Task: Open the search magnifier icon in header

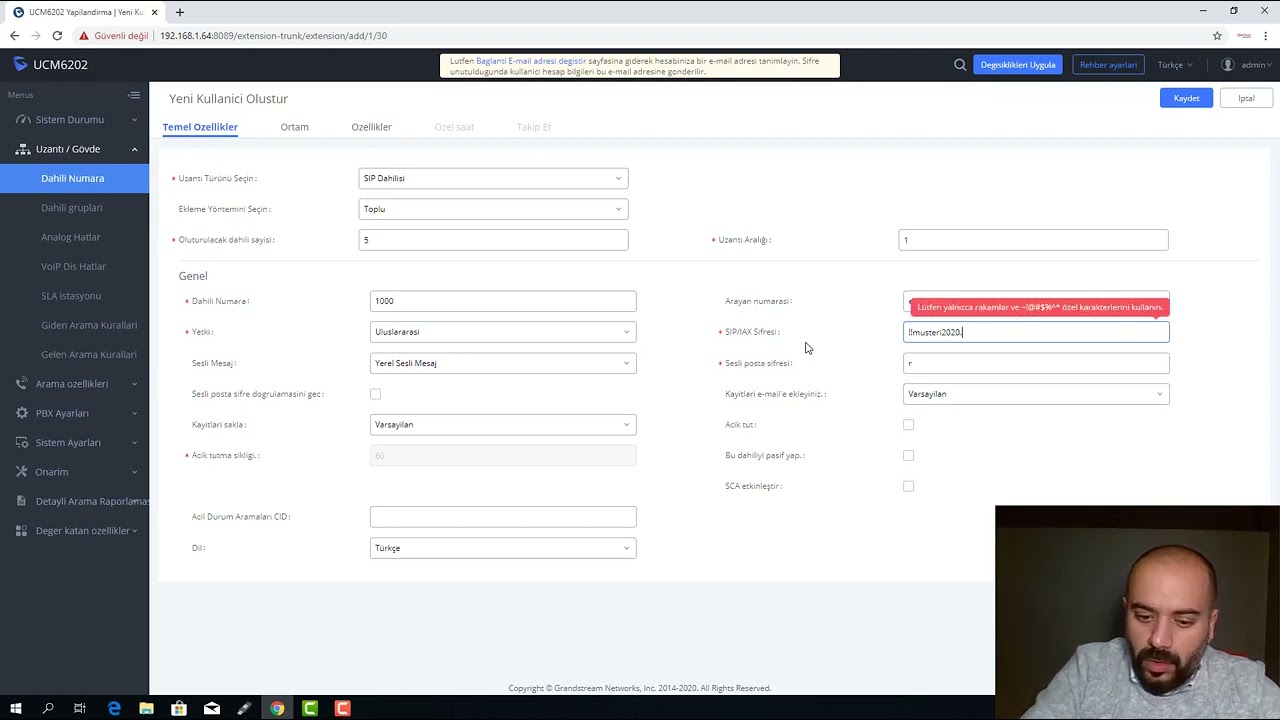Action: (x=960, y=65)
